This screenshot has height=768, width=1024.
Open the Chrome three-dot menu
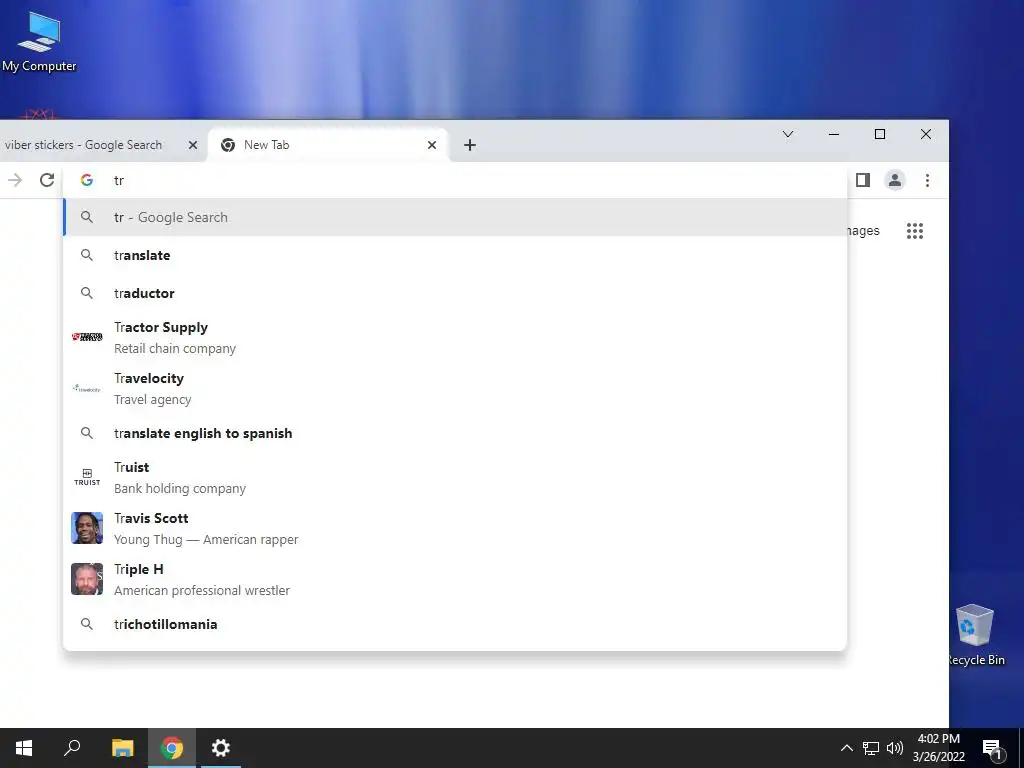tap(927, 180)
